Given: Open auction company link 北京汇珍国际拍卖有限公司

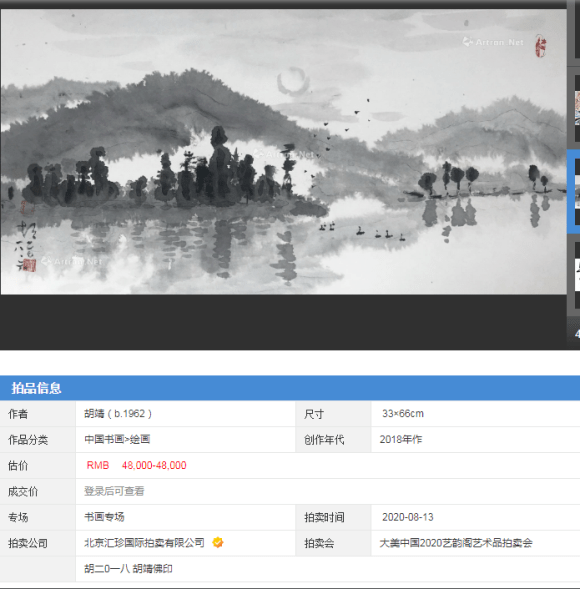Looking at the screenshot, I should 144,543.
